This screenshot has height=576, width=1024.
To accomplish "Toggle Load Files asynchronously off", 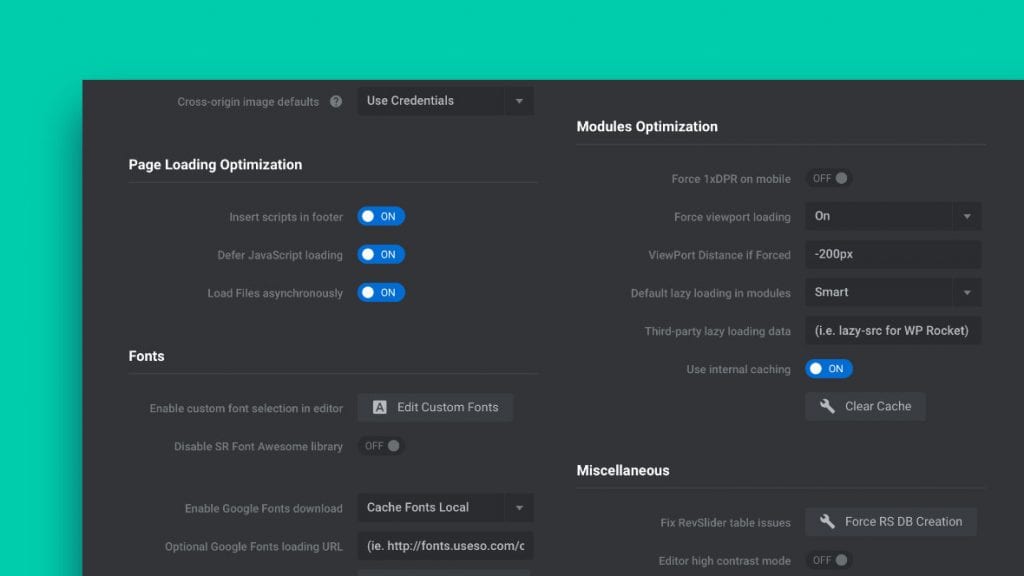I will point(381,293).
